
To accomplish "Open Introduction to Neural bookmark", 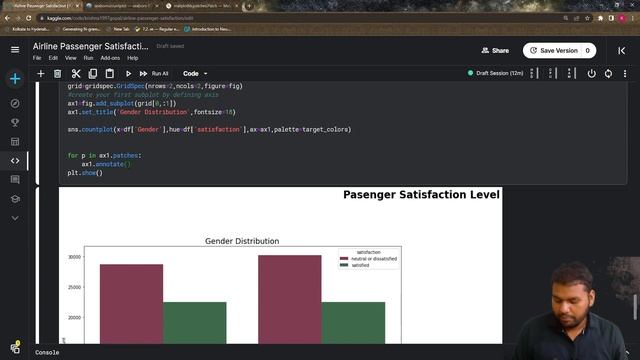I will click(208, 29).
